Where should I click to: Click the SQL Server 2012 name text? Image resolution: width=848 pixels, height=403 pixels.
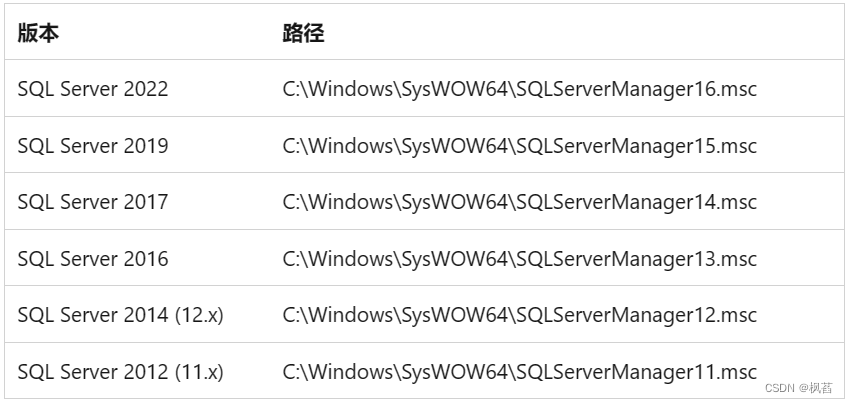coord(92,372)
